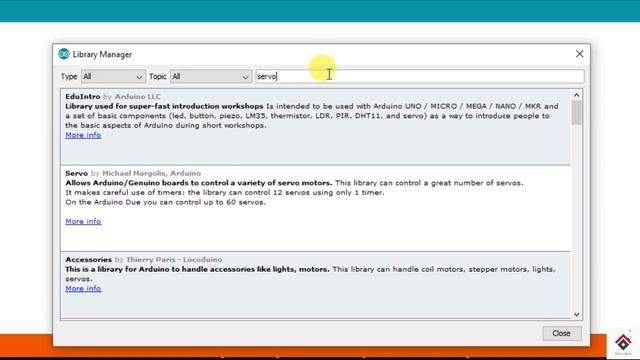Click the library search field containing servo
This screenshot has width=640, height=360.
[x=420, y=76]
